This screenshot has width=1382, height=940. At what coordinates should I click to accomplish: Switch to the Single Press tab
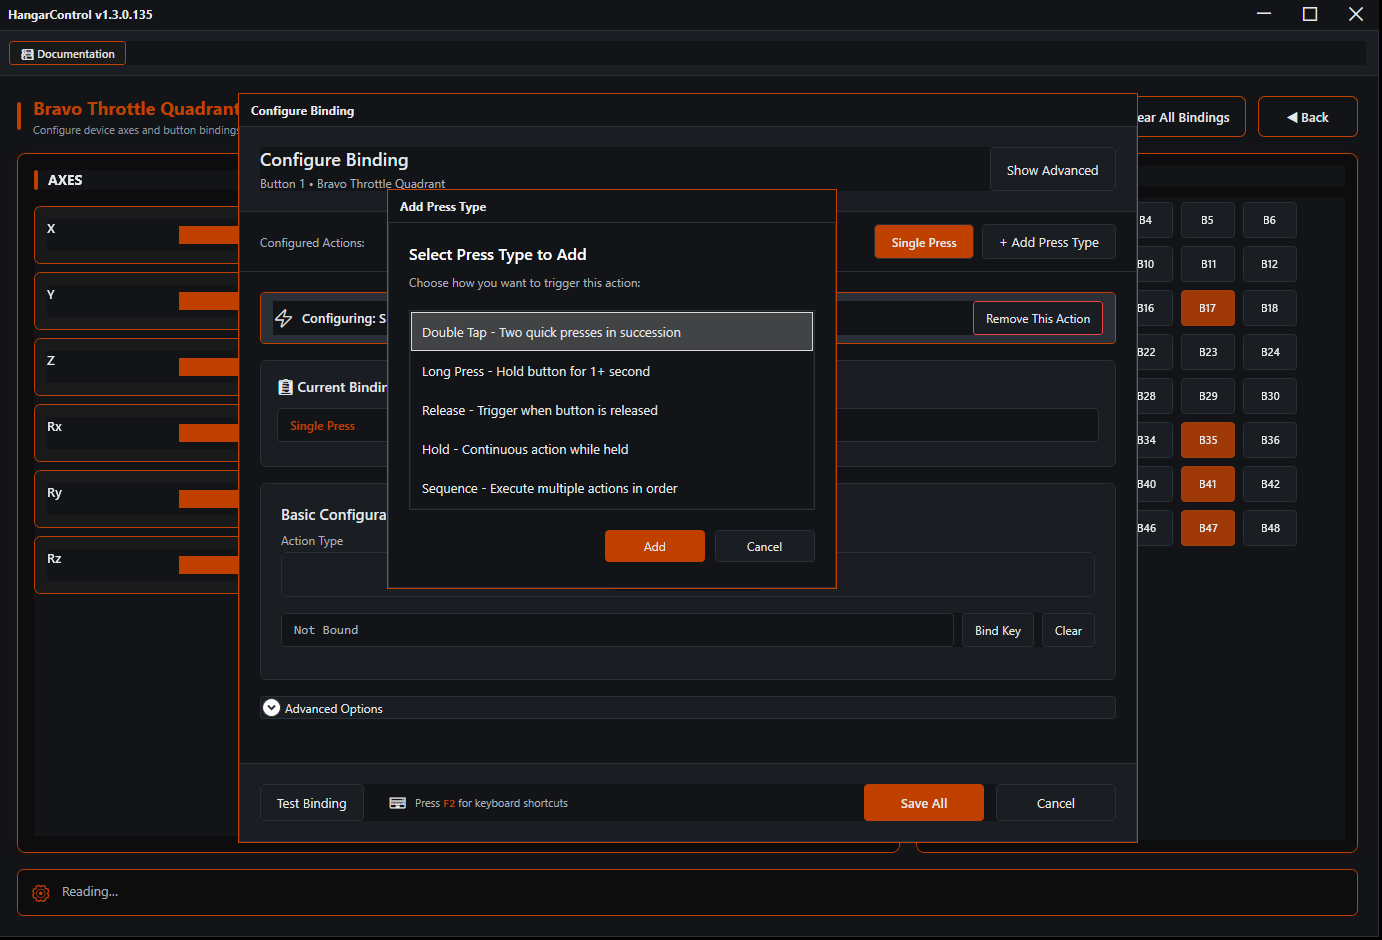(x=923, y=241)
